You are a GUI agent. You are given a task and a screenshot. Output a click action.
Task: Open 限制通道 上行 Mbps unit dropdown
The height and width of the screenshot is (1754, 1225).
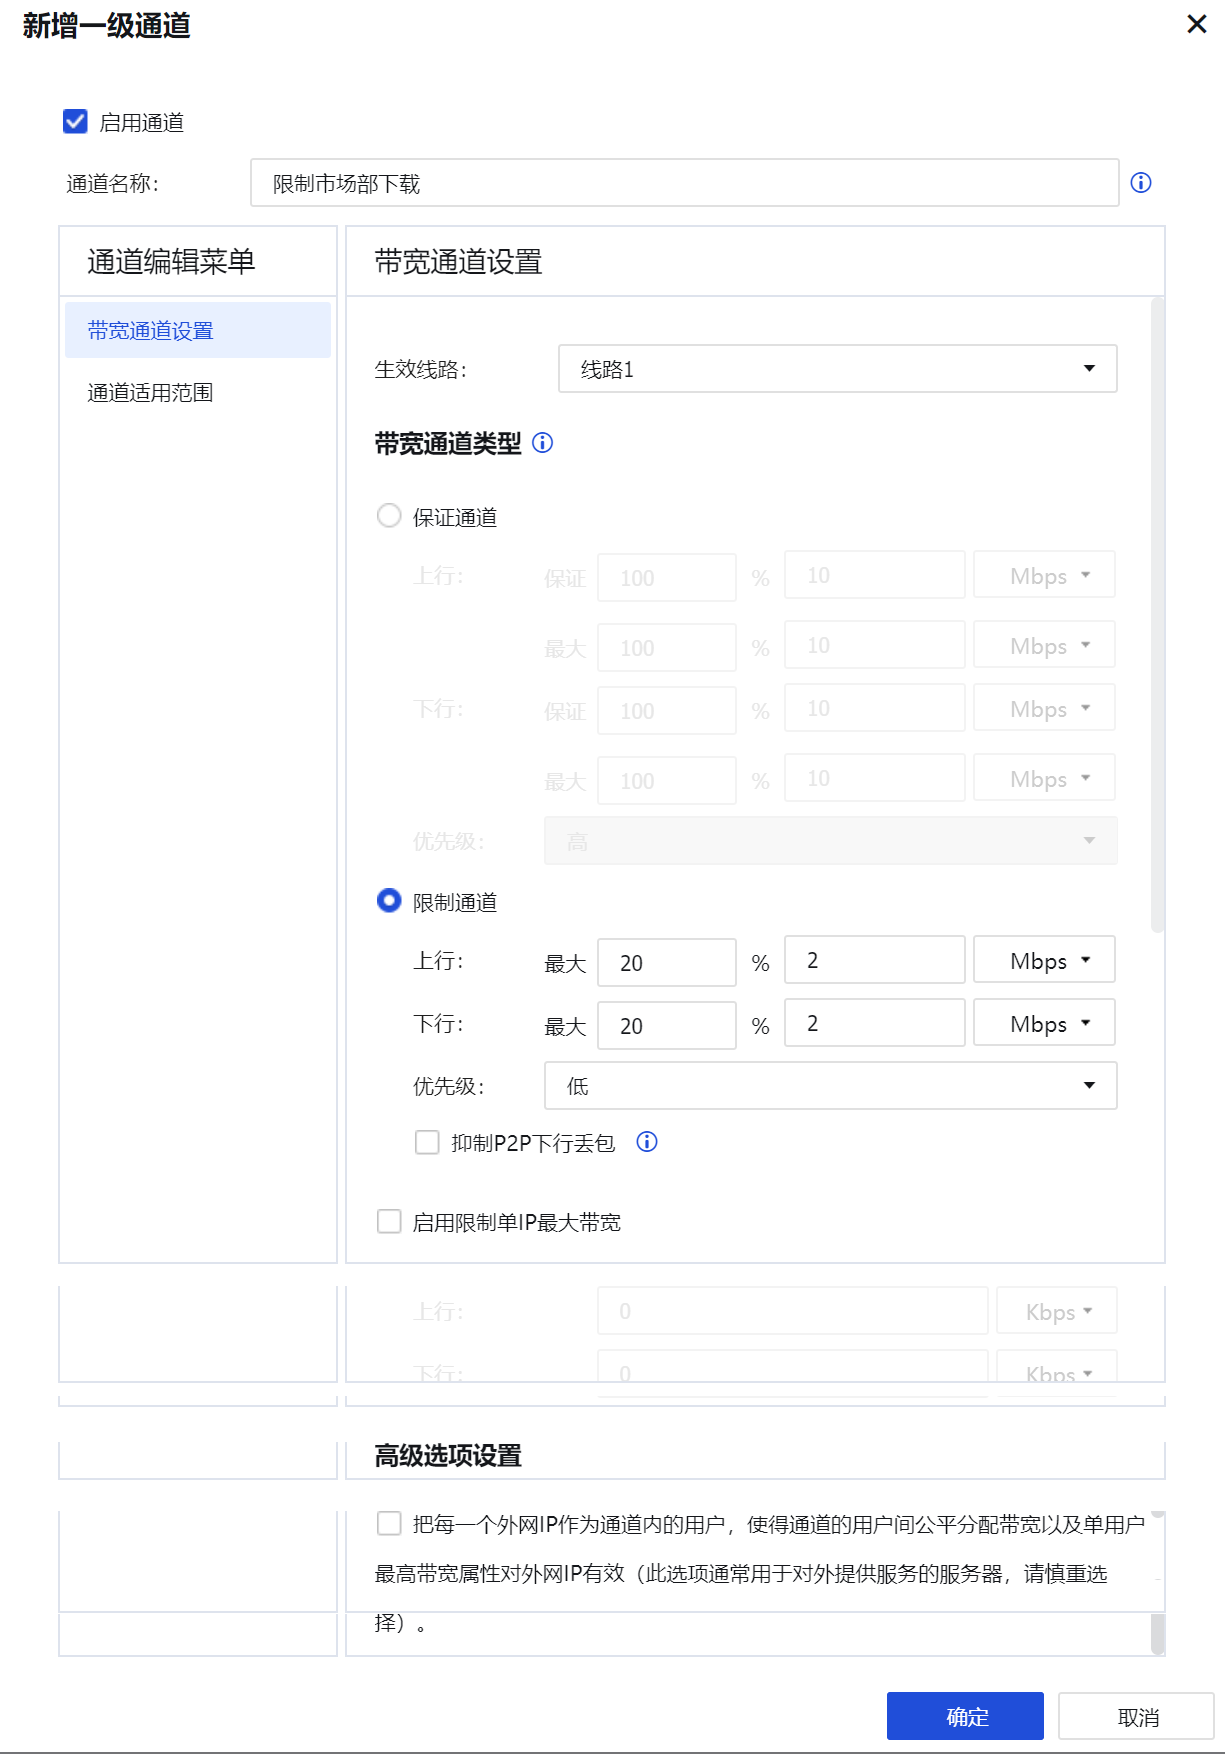pyautogui.click(x=1044, y=961)
